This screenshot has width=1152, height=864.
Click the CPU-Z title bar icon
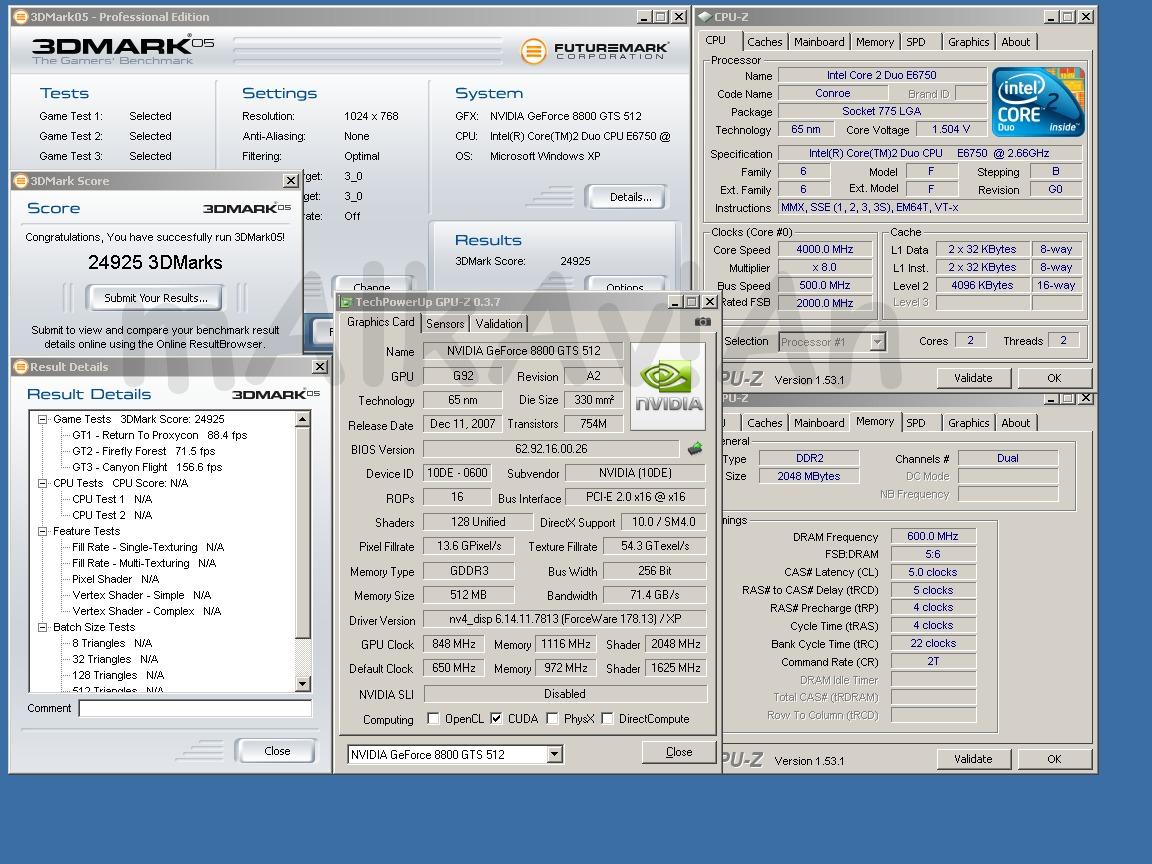pos(704,16)
